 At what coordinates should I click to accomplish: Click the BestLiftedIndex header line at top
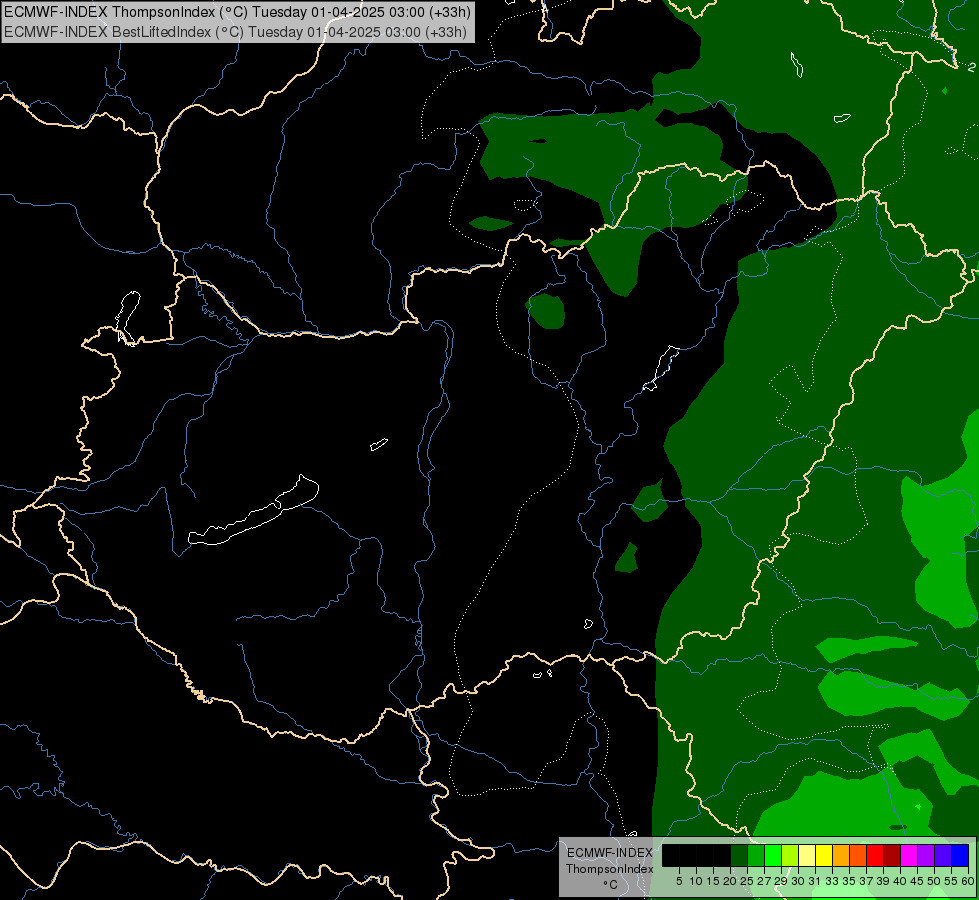tap(235, 31)
